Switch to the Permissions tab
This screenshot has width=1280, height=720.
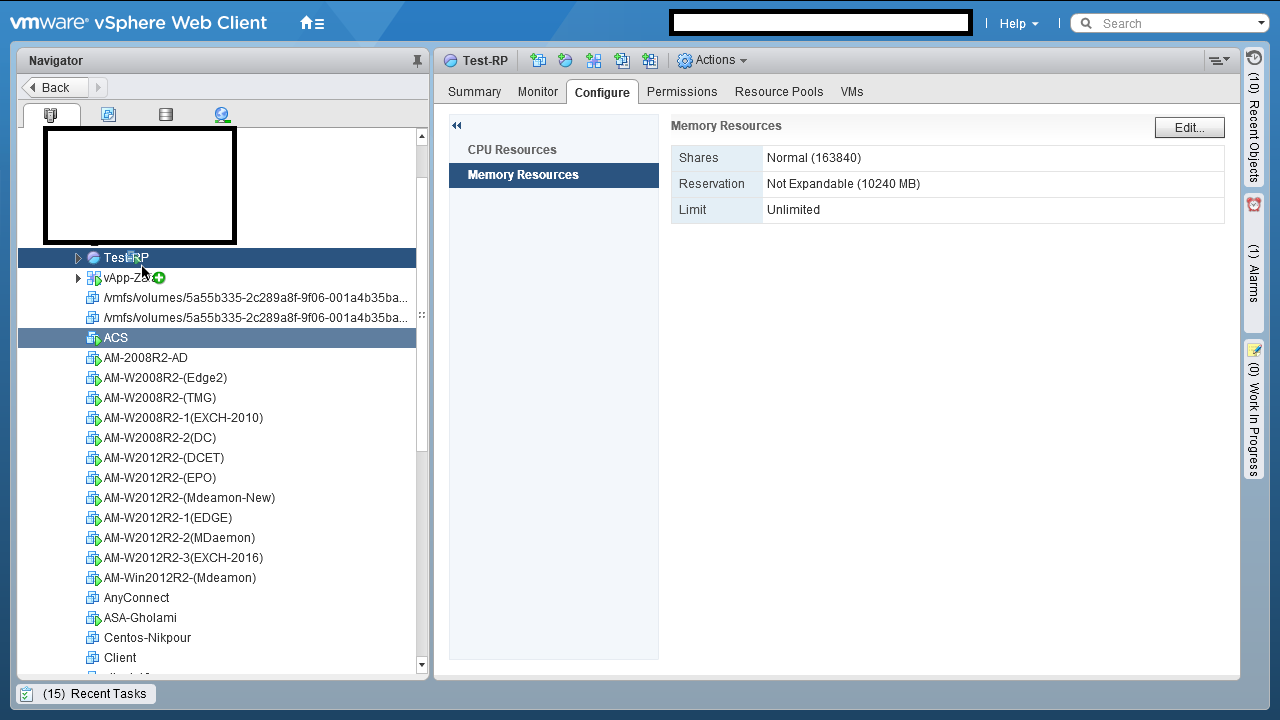pyautogui.click(x=682, y=92)
